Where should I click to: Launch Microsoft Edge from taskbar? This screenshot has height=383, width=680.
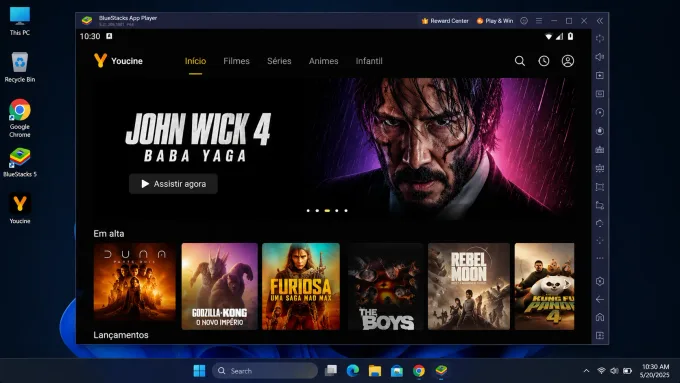tap(353, 371)
